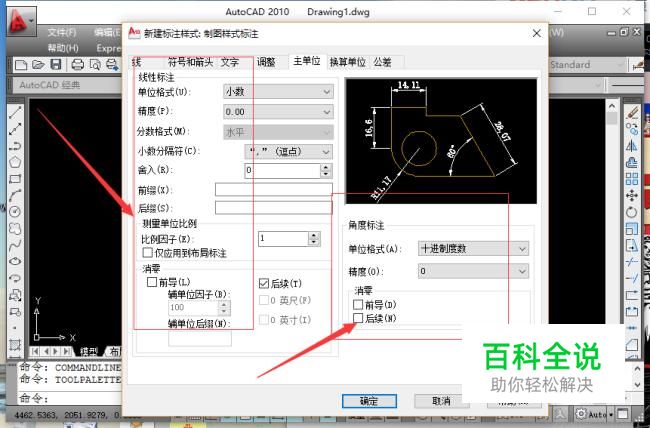Uncheck linear 后续(T) zero suppression
The width and height of the screenshot is (650, 428).
(264, 283)
